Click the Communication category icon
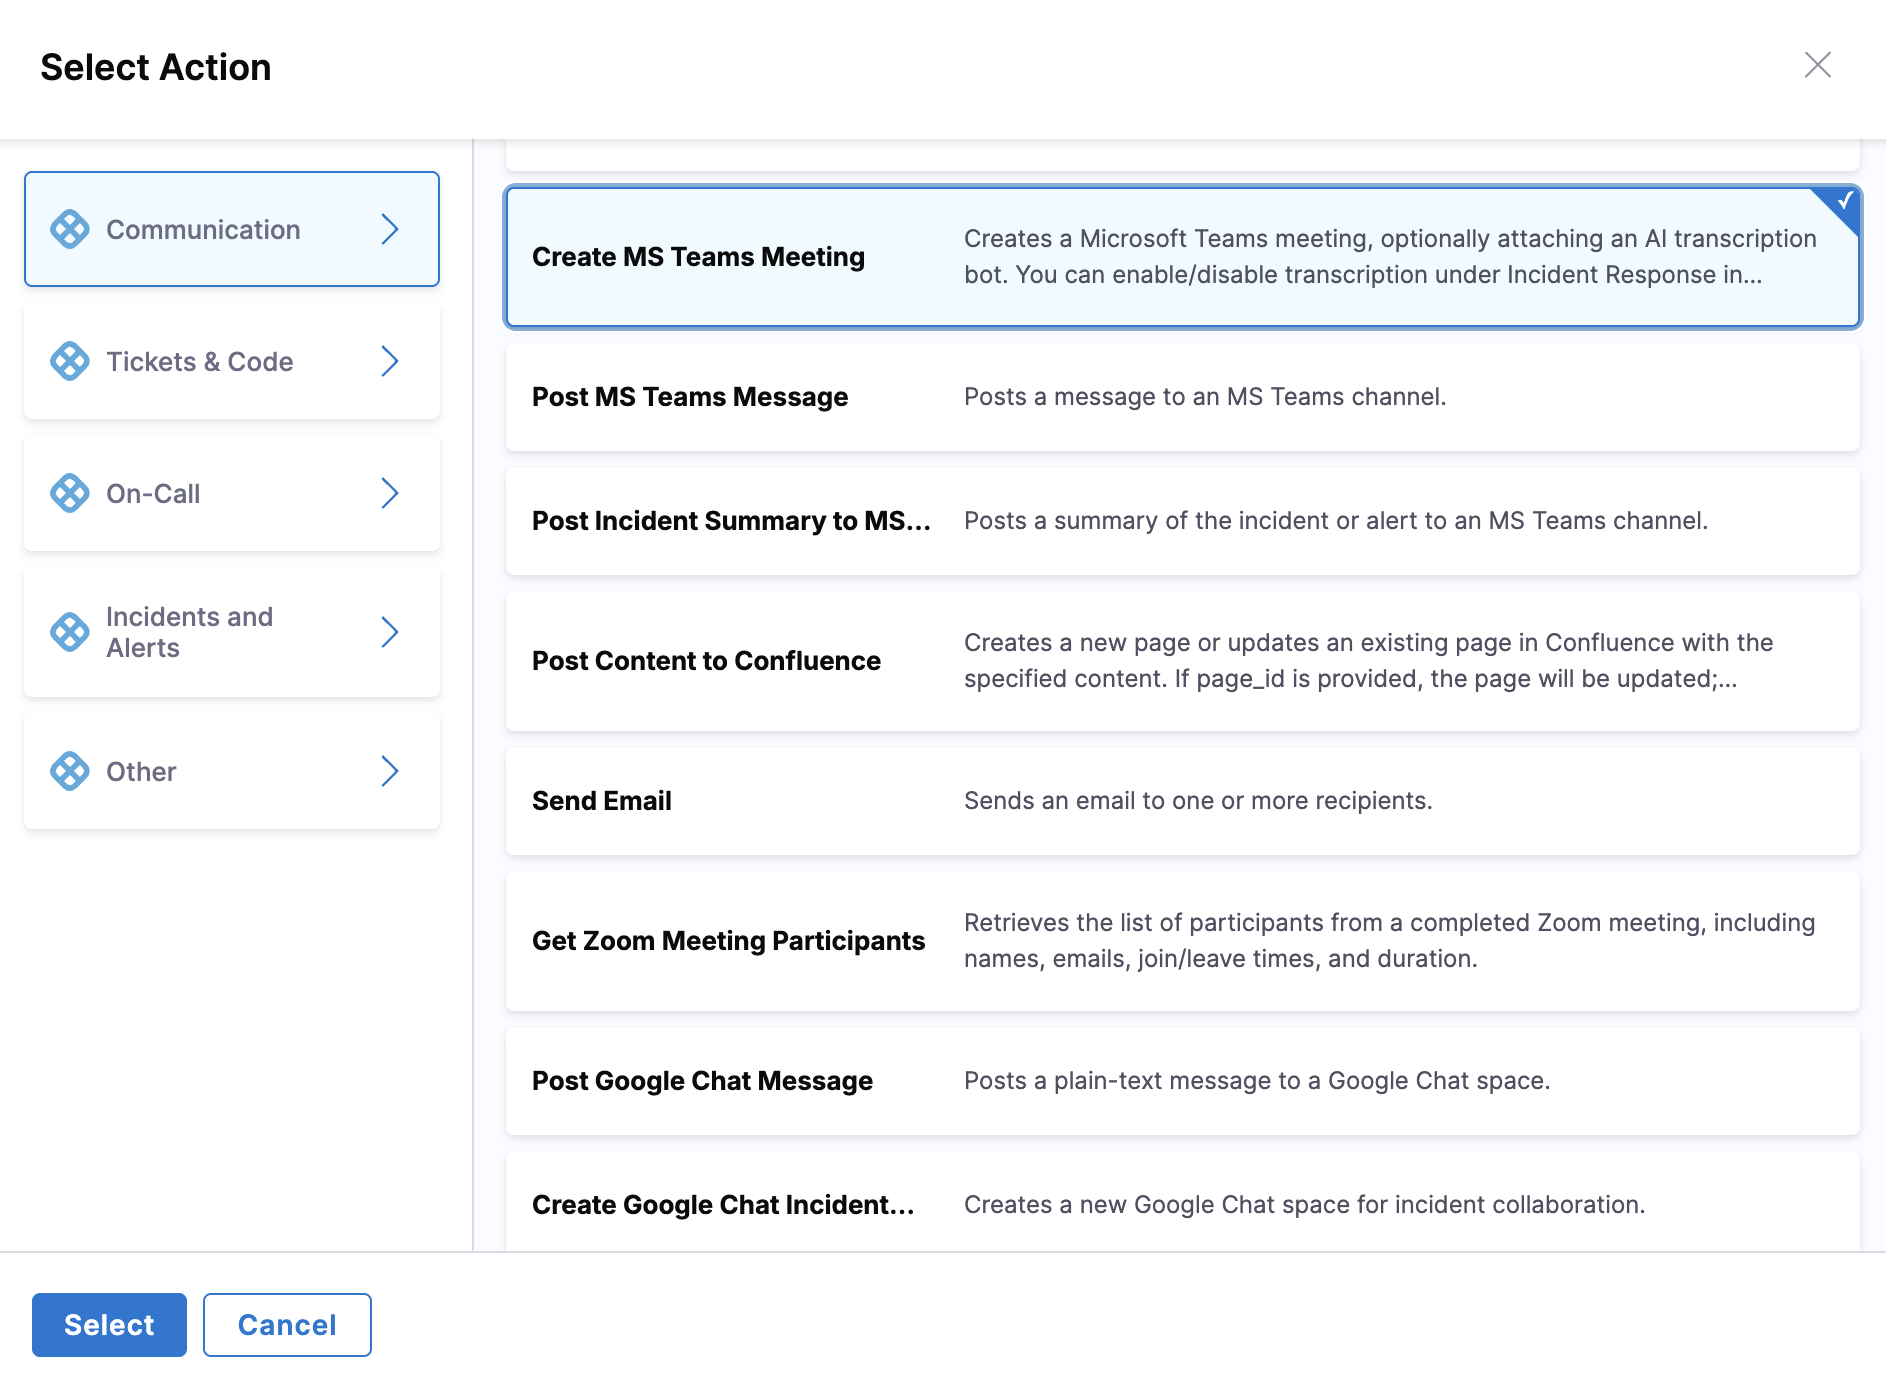 tap(70, 229)
